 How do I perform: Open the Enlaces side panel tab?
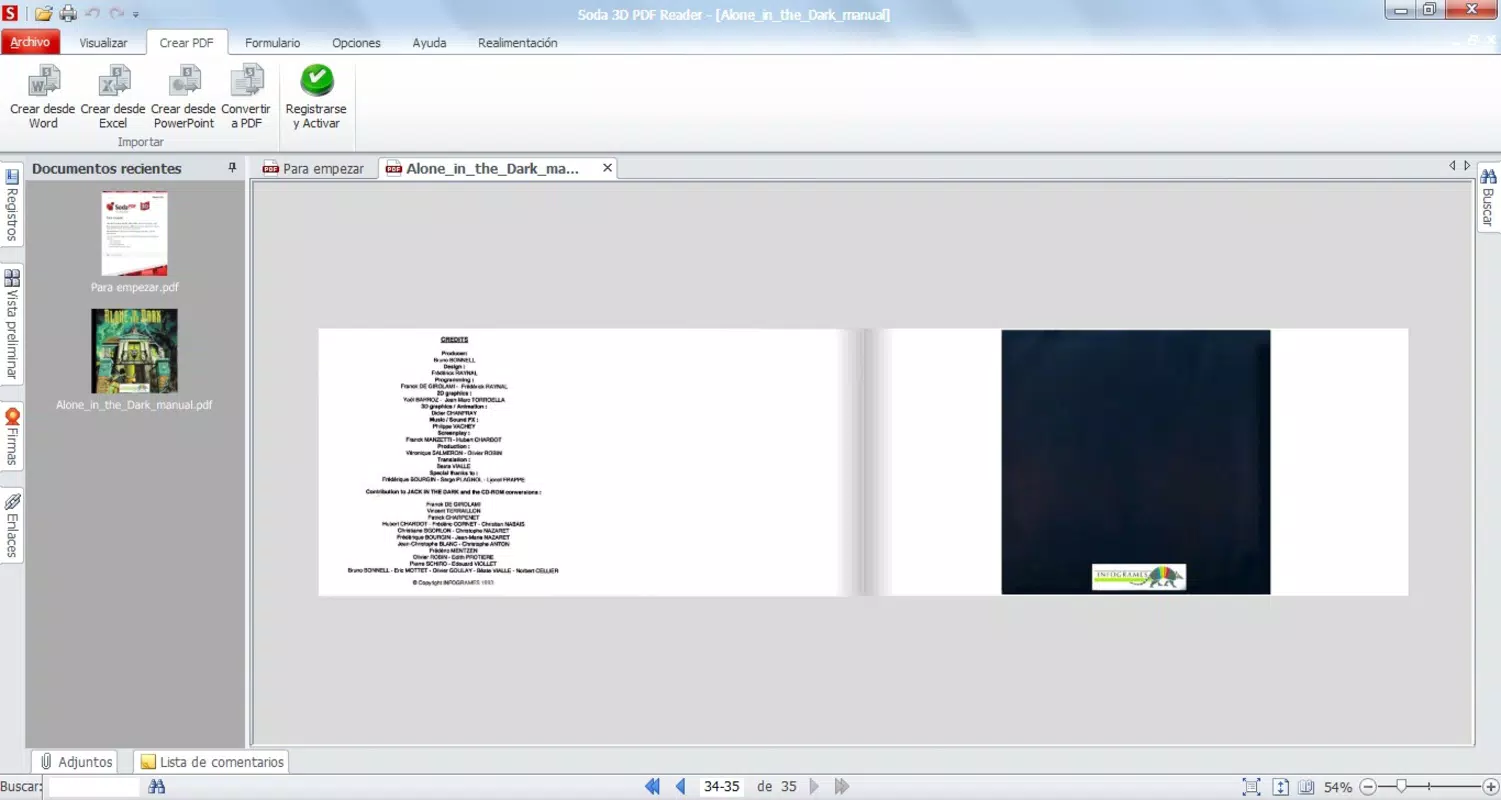12,526
